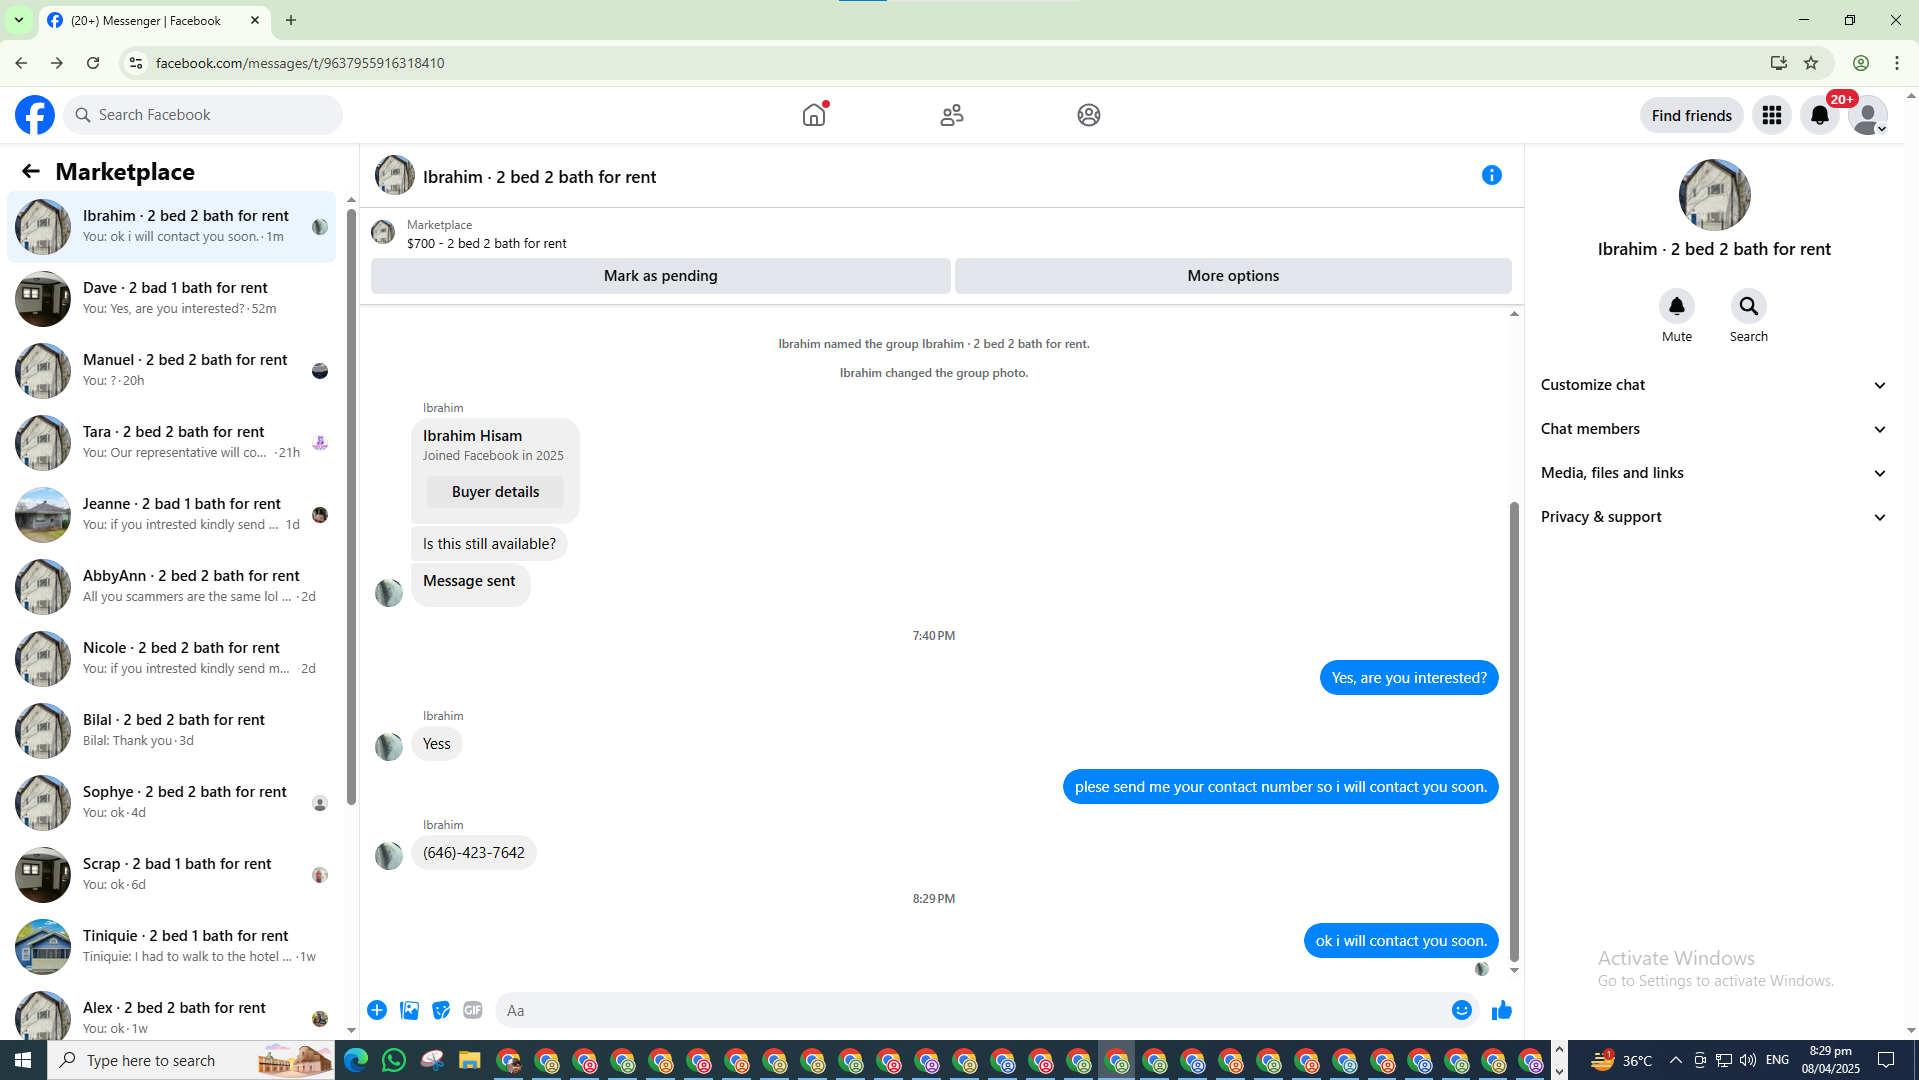Viewport: 1919px width, 1080px height.
Task: Open the Sophye 2 bed 2 bath conversation
Action: click(172, 803)
